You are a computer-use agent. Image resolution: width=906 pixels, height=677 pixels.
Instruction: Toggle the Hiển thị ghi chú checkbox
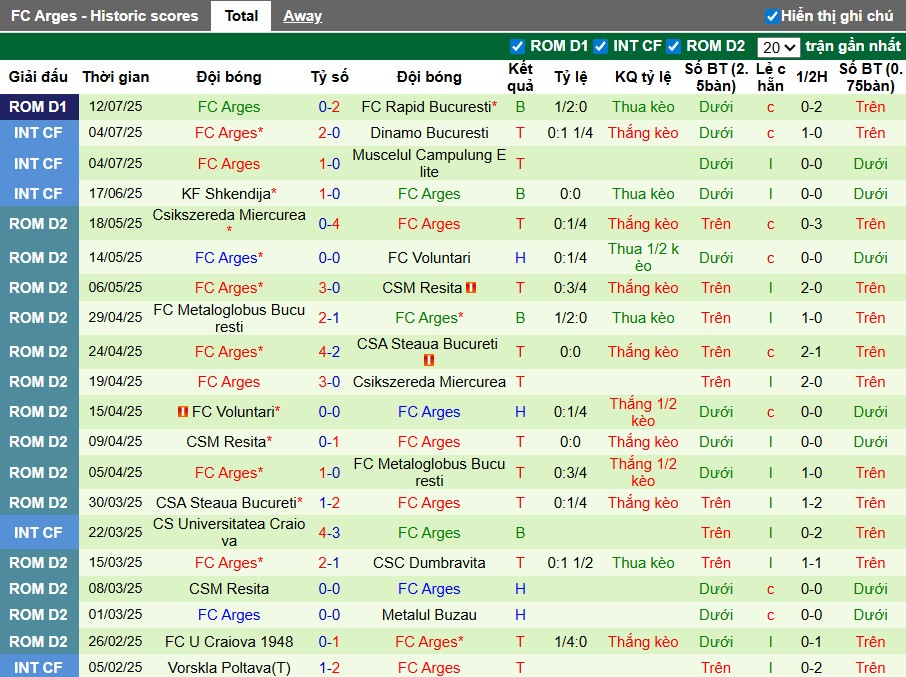(x=771, y=16)
